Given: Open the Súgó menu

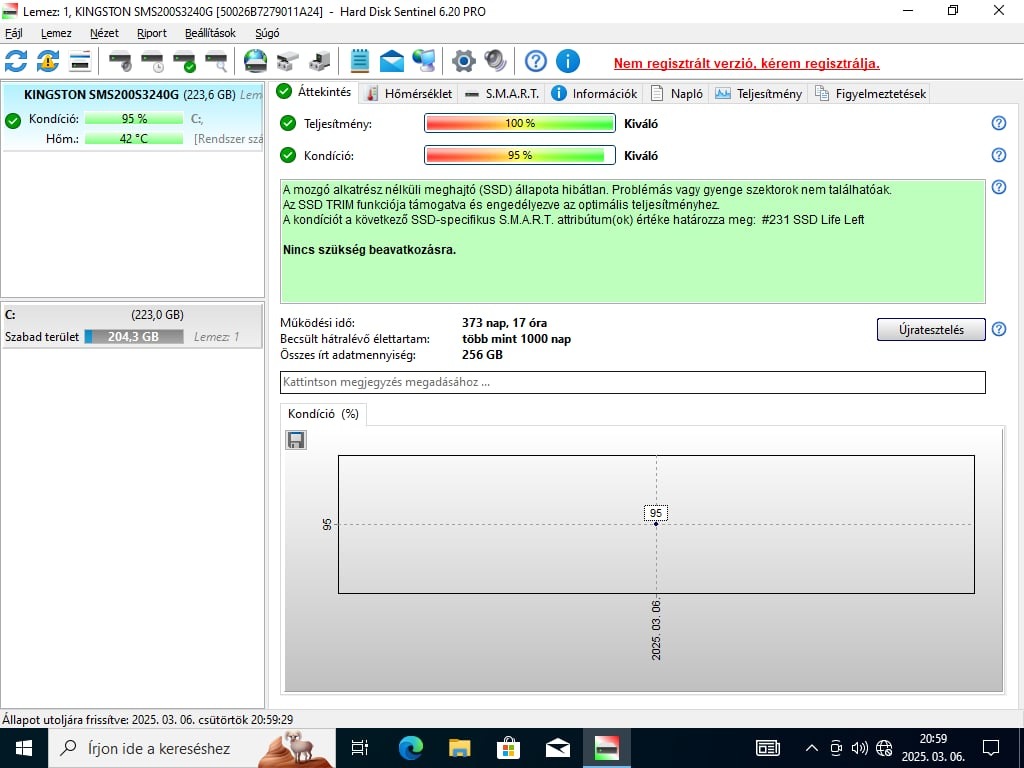Looking at the screenshot, I should pos(267,33).
